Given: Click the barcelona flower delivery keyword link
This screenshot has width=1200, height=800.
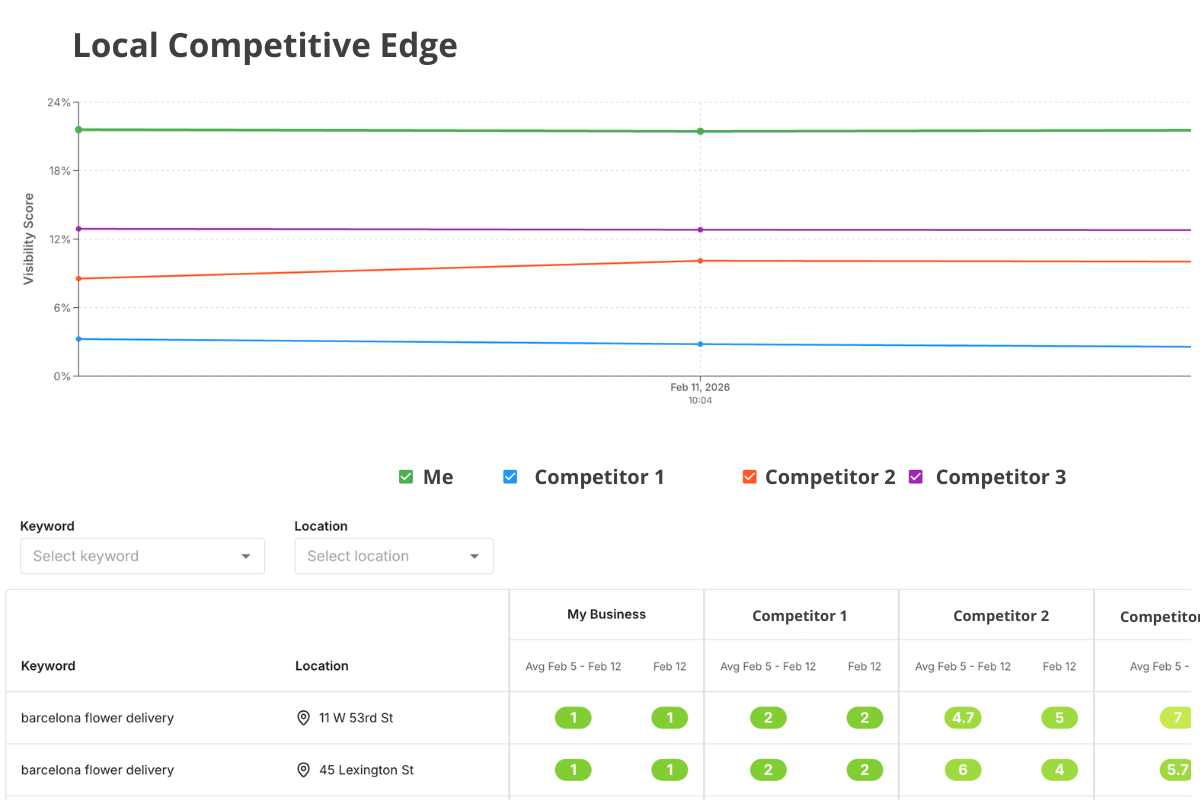Looking at the screenshot, I should pyautogui.click(x=96, y=717).
